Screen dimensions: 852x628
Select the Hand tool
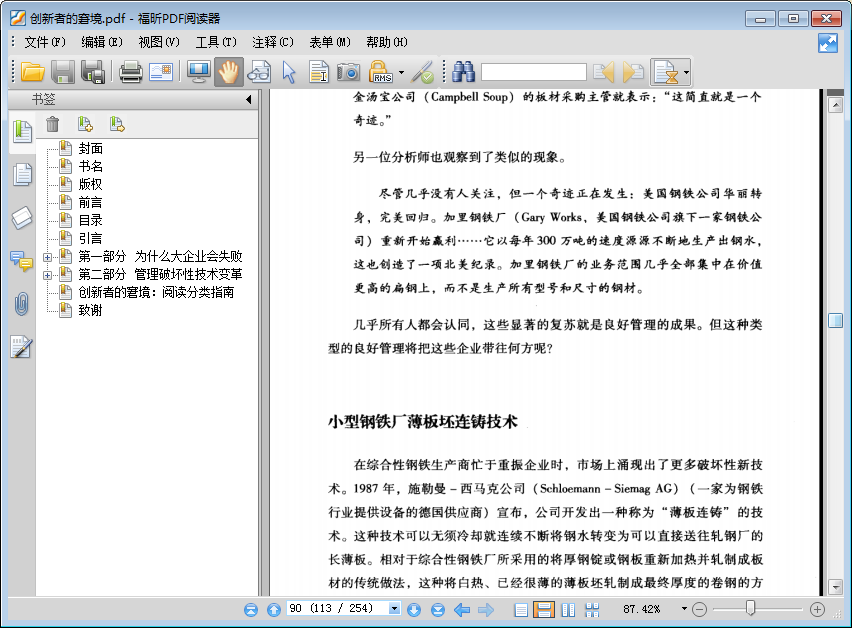229,72
